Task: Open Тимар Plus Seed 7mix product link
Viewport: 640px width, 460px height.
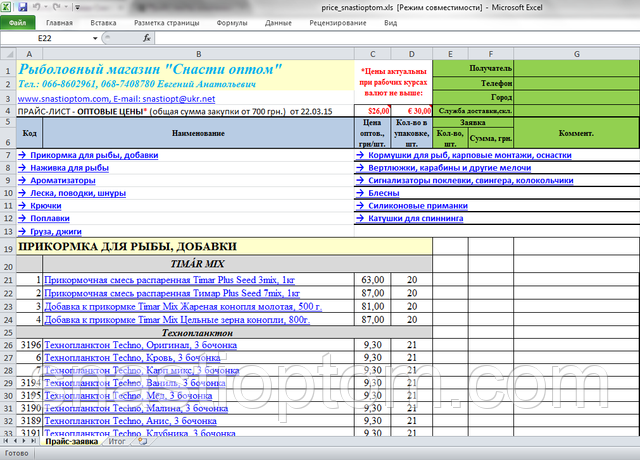Action: click(172, 293)
